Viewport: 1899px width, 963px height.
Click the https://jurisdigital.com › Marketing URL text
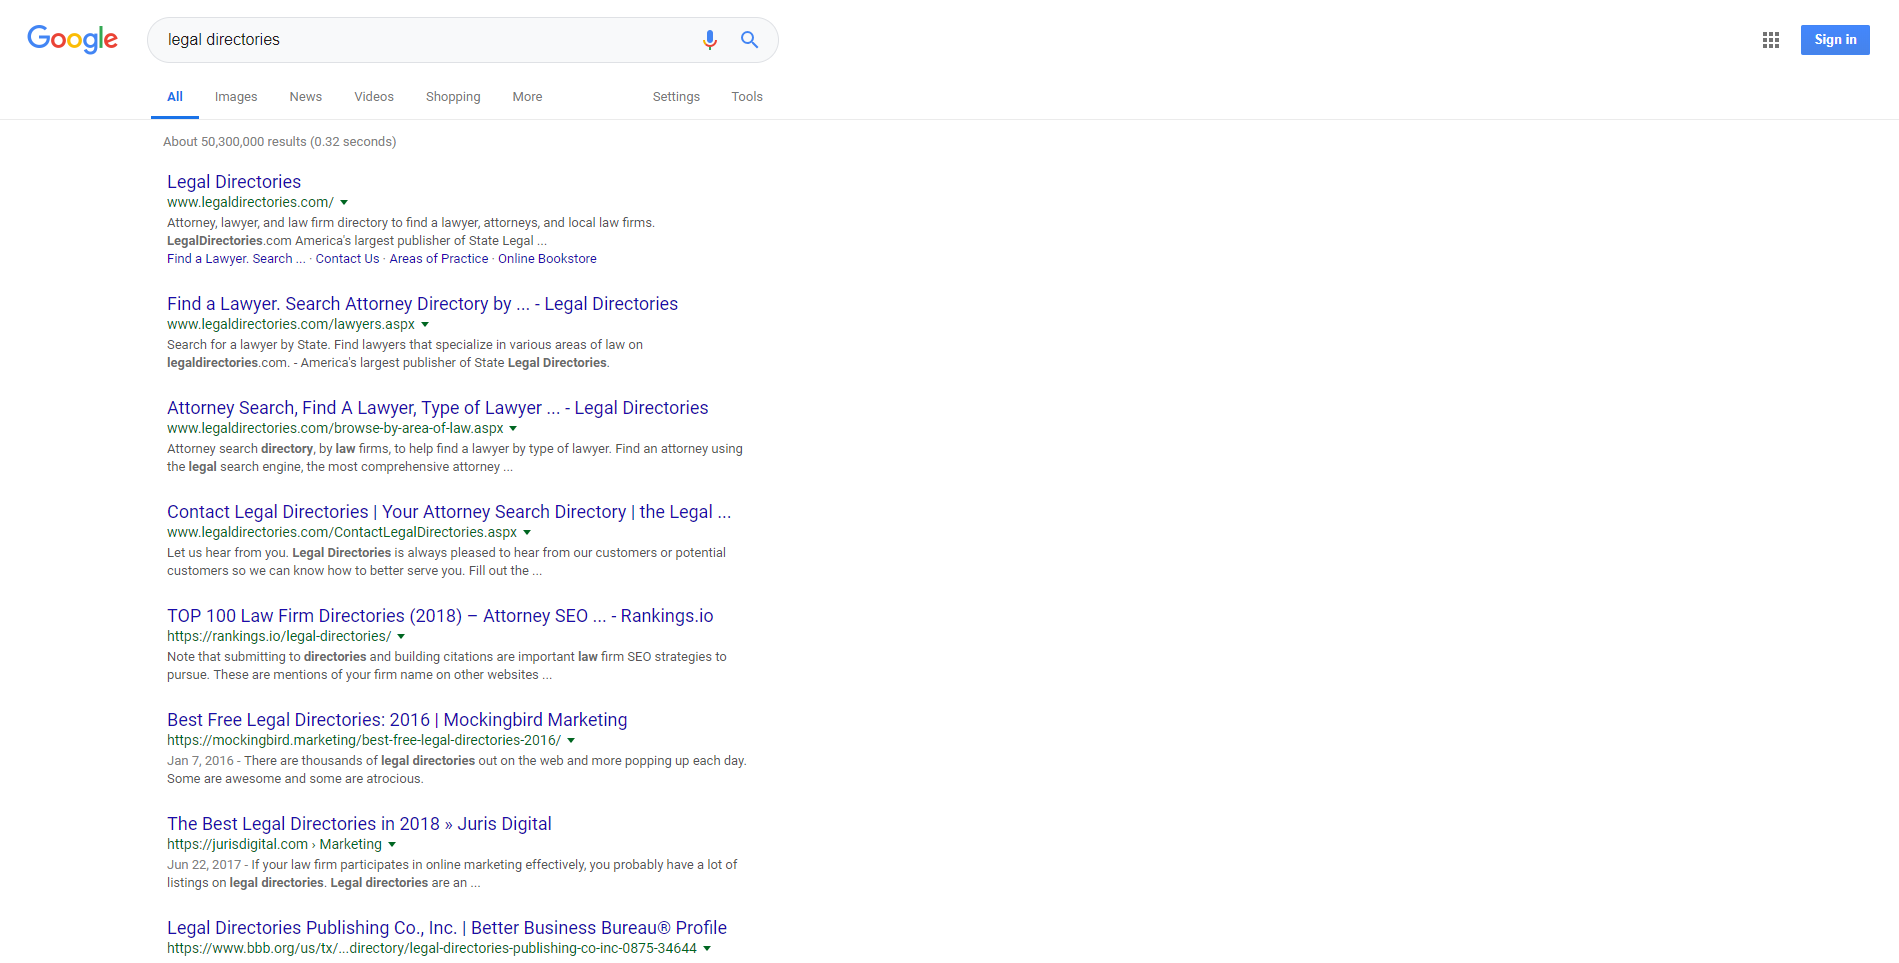click(x=274, y=845)
